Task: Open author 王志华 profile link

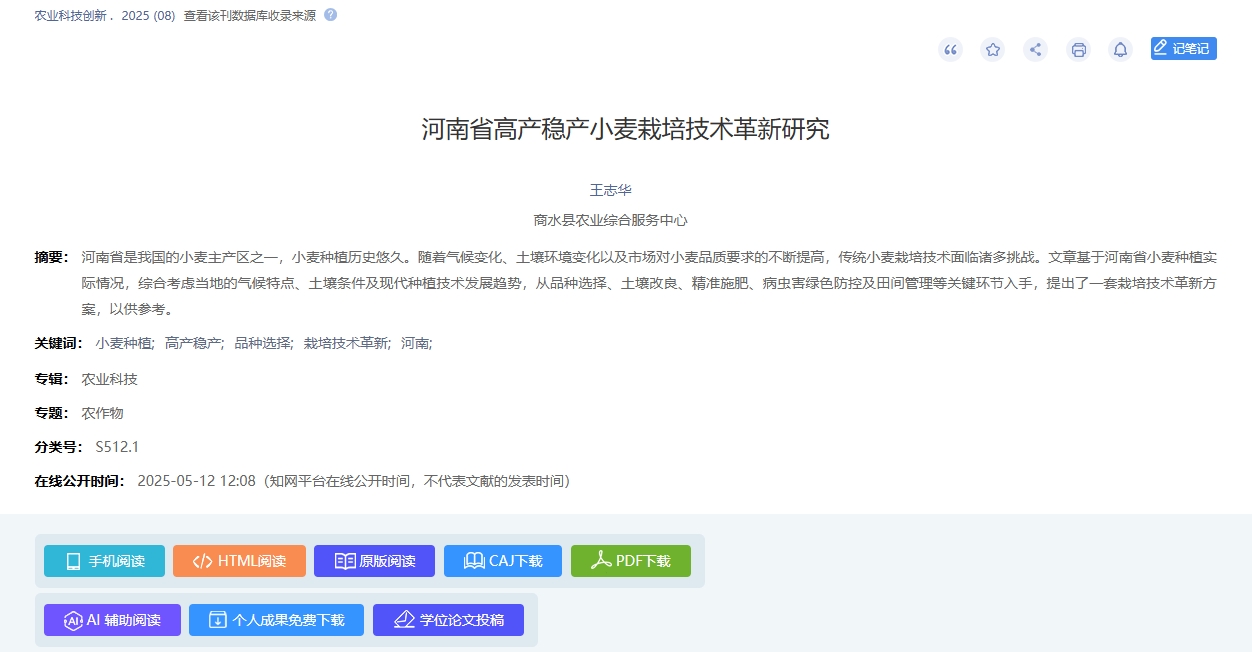Action: tap(611, 190)
